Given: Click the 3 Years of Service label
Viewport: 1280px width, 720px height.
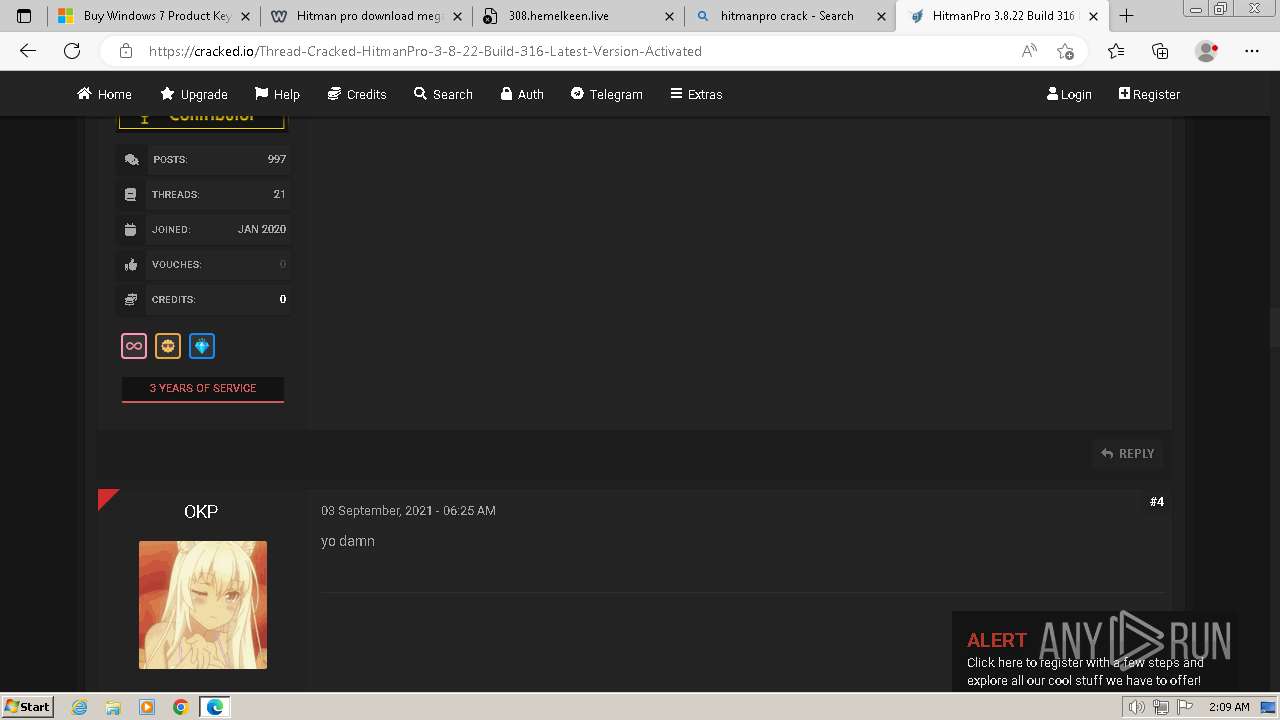Looking at the screenshot, I should tap(203, 388).
